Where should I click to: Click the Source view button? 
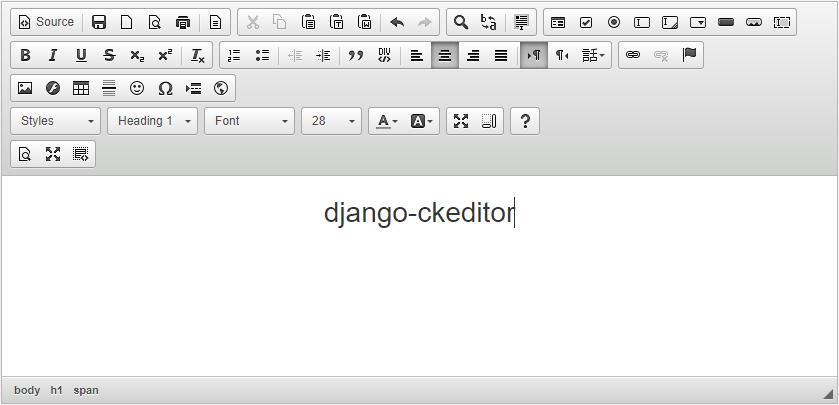46,22
